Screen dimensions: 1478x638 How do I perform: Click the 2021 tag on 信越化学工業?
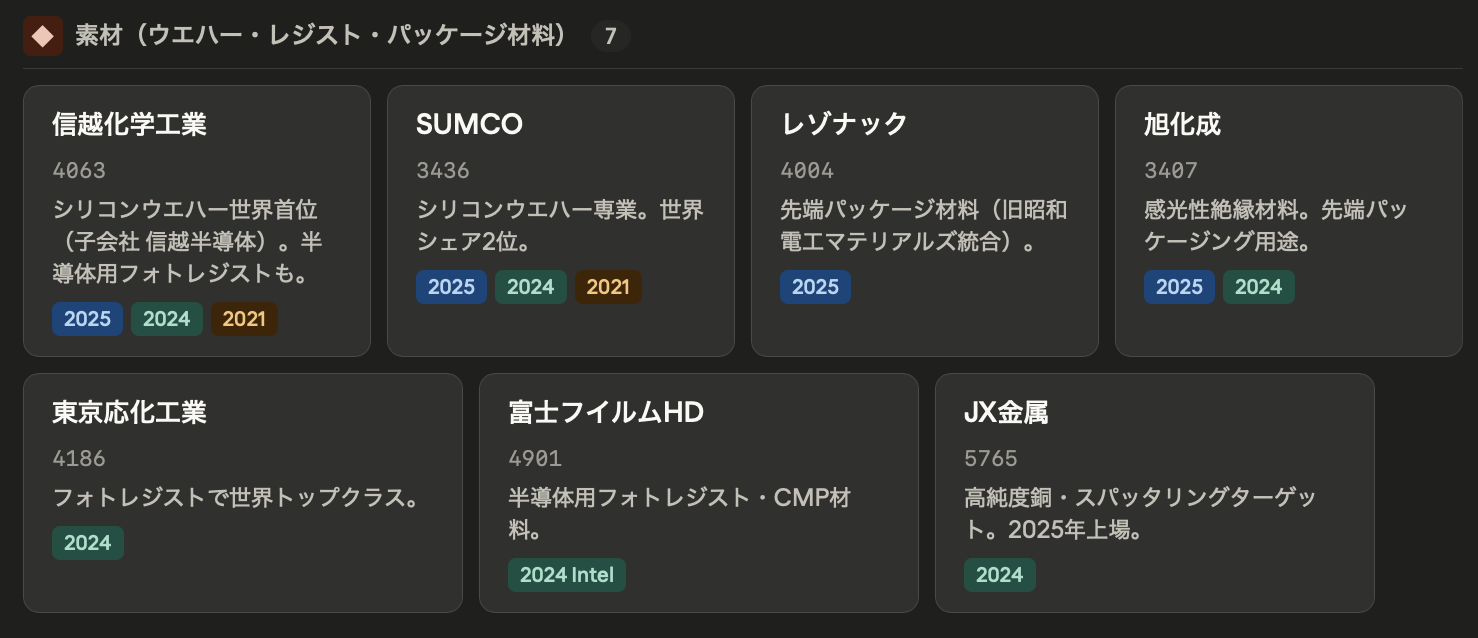[244, 319]
